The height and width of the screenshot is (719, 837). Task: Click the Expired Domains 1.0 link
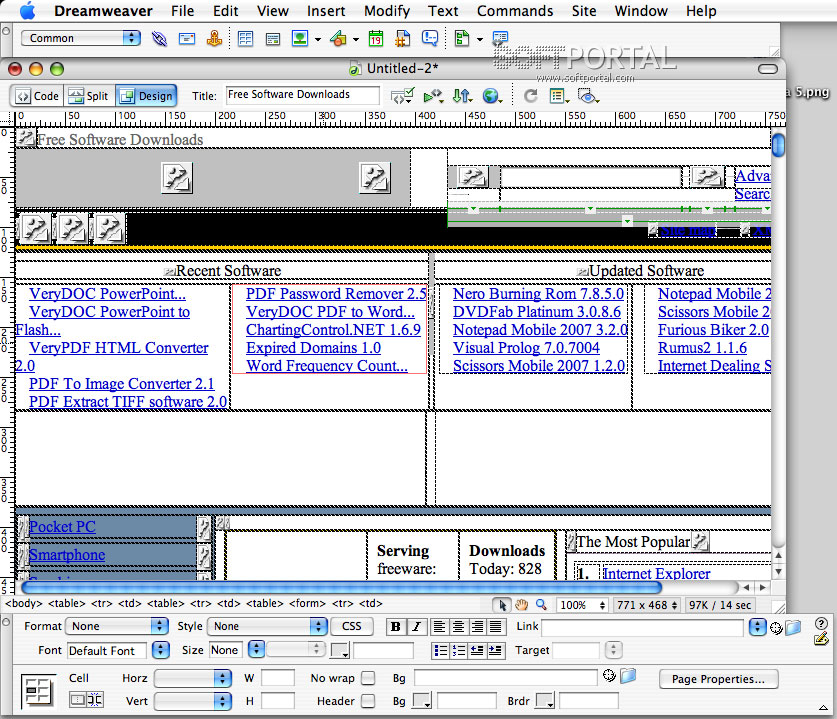(x=313, y=348)
